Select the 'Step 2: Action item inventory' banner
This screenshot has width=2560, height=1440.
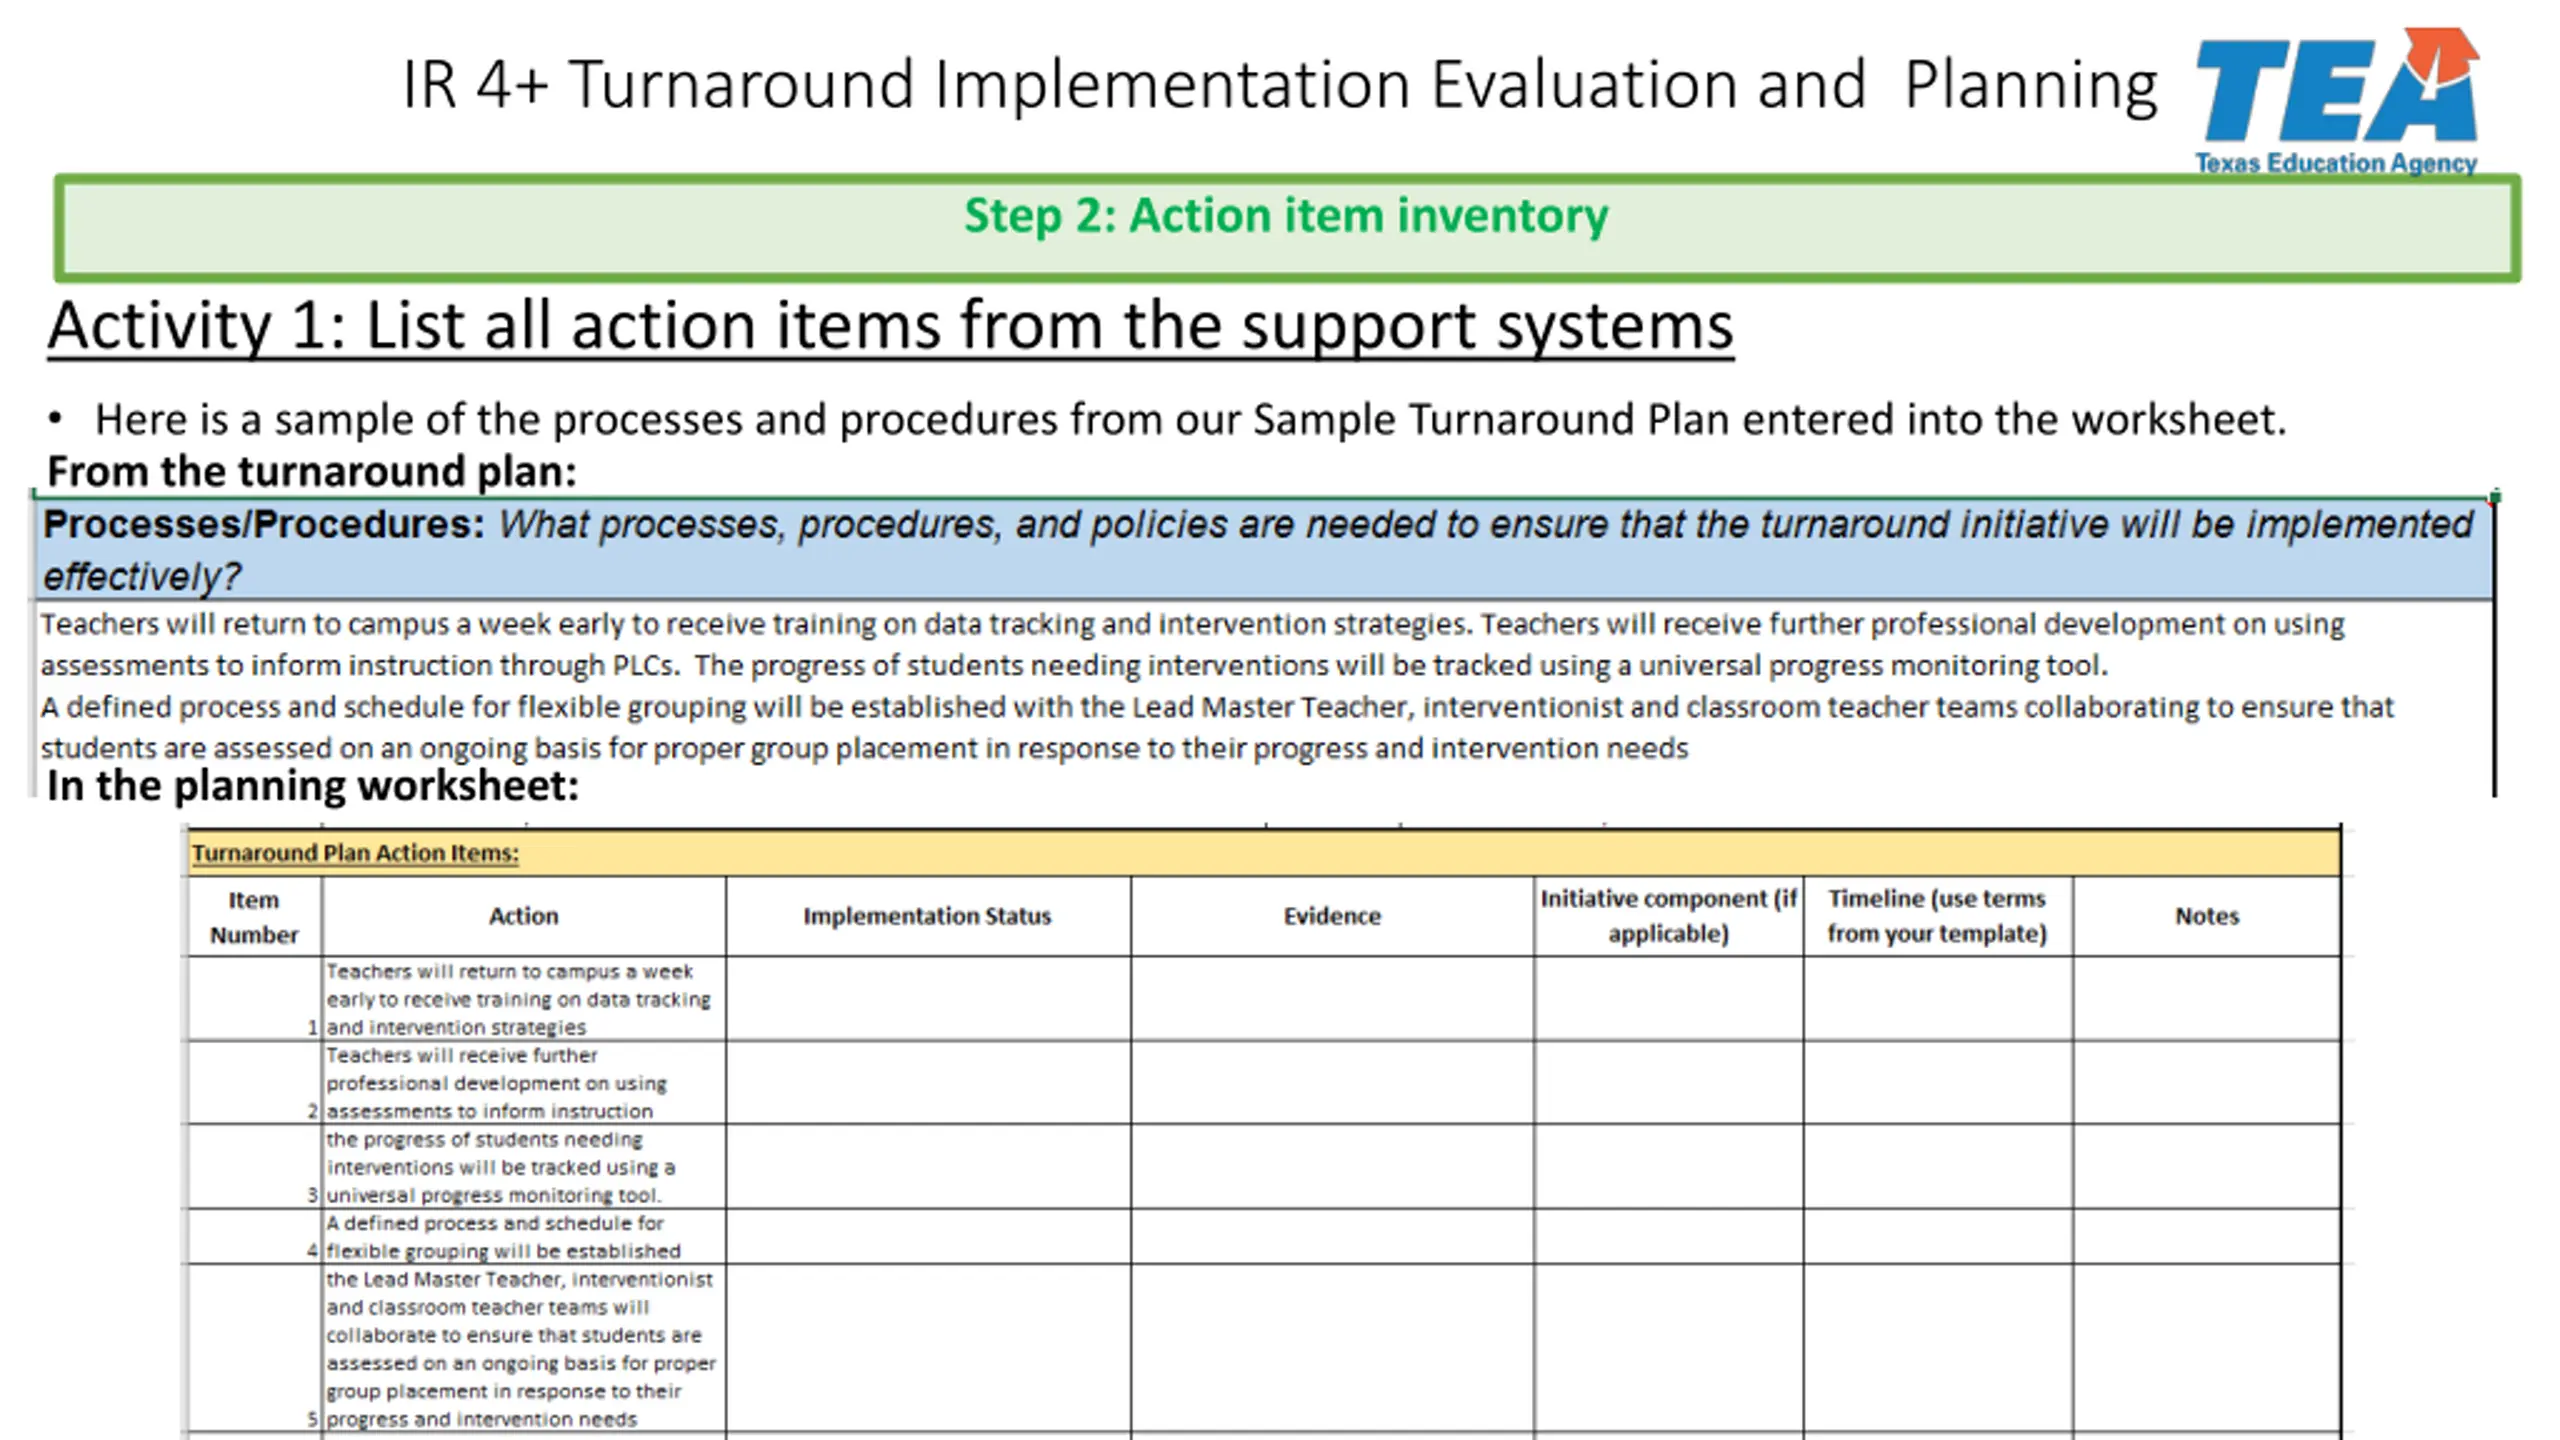[x=1287, y=228]
